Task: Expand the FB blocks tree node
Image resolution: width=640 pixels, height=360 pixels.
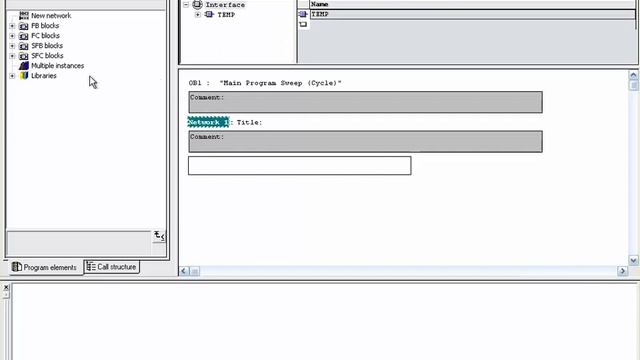Action: (x=12, y=26)
